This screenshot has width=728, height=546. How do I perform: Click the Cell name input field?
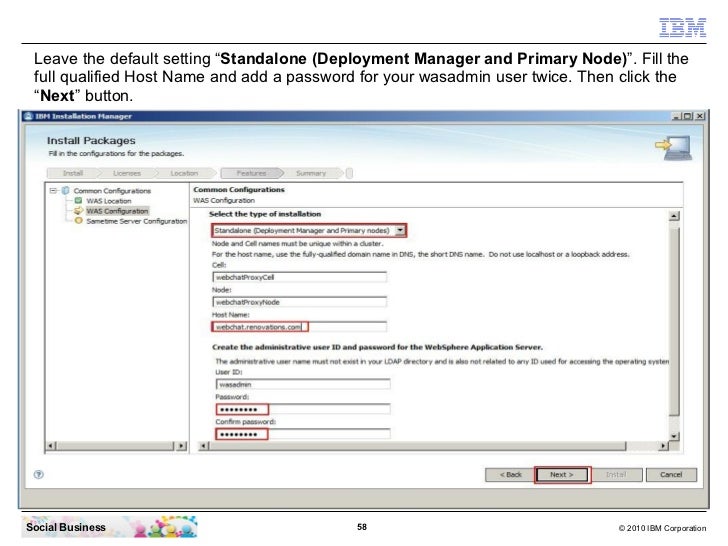(299, 277)
